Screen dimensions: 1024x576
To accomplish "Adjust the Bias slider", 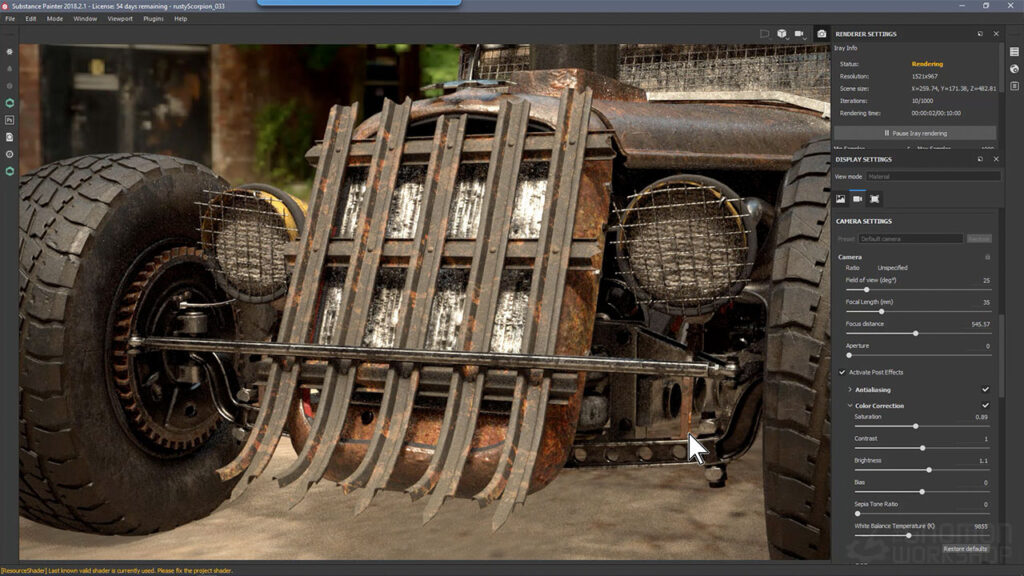I will coord(922,492).
